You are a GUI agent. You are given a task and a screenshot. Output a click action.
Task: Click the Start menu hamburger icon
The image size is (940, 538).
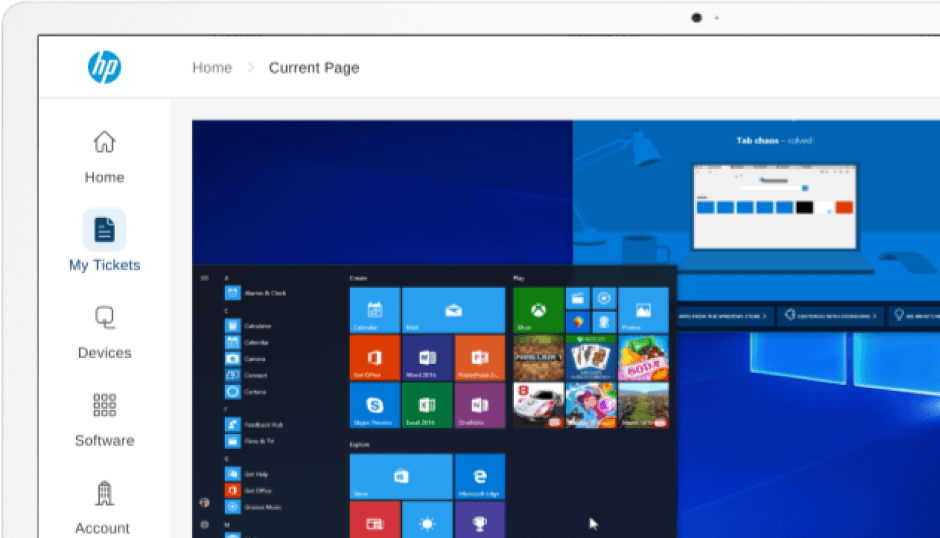click(204, 278)
